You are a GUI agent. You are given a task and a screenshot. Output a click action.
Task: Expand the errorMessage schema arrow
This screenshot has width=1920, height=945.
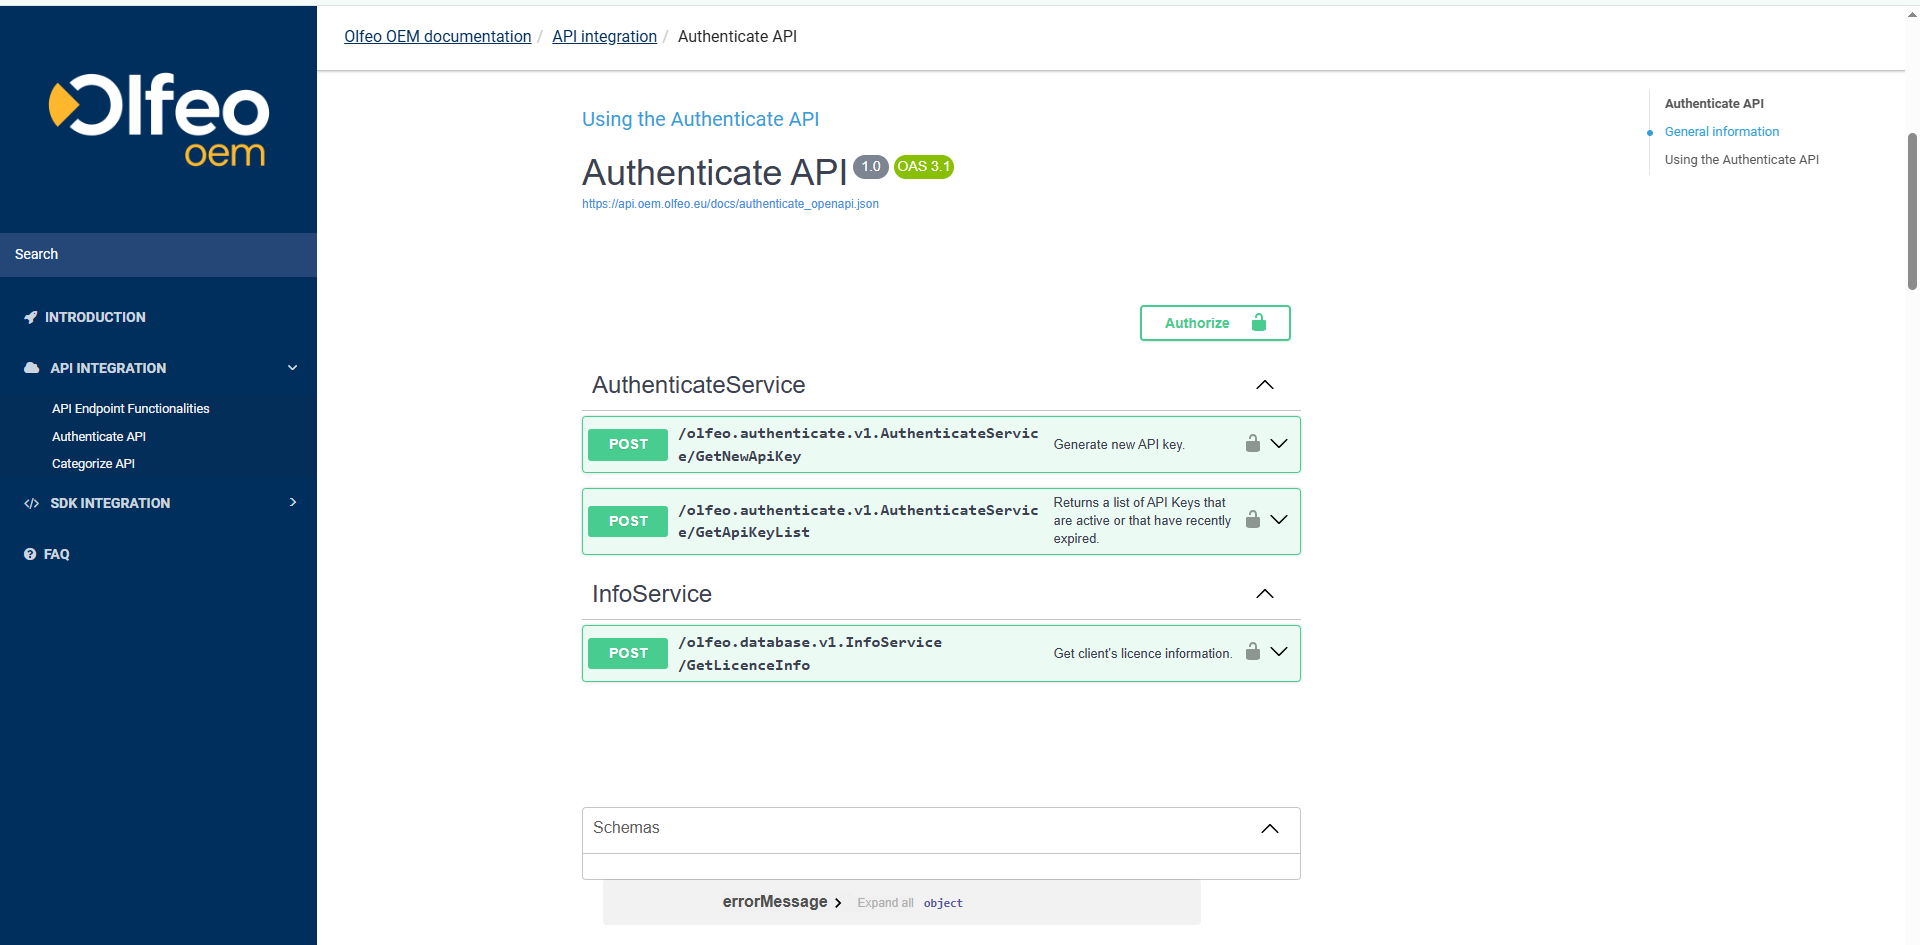click(x=838, y=903)
